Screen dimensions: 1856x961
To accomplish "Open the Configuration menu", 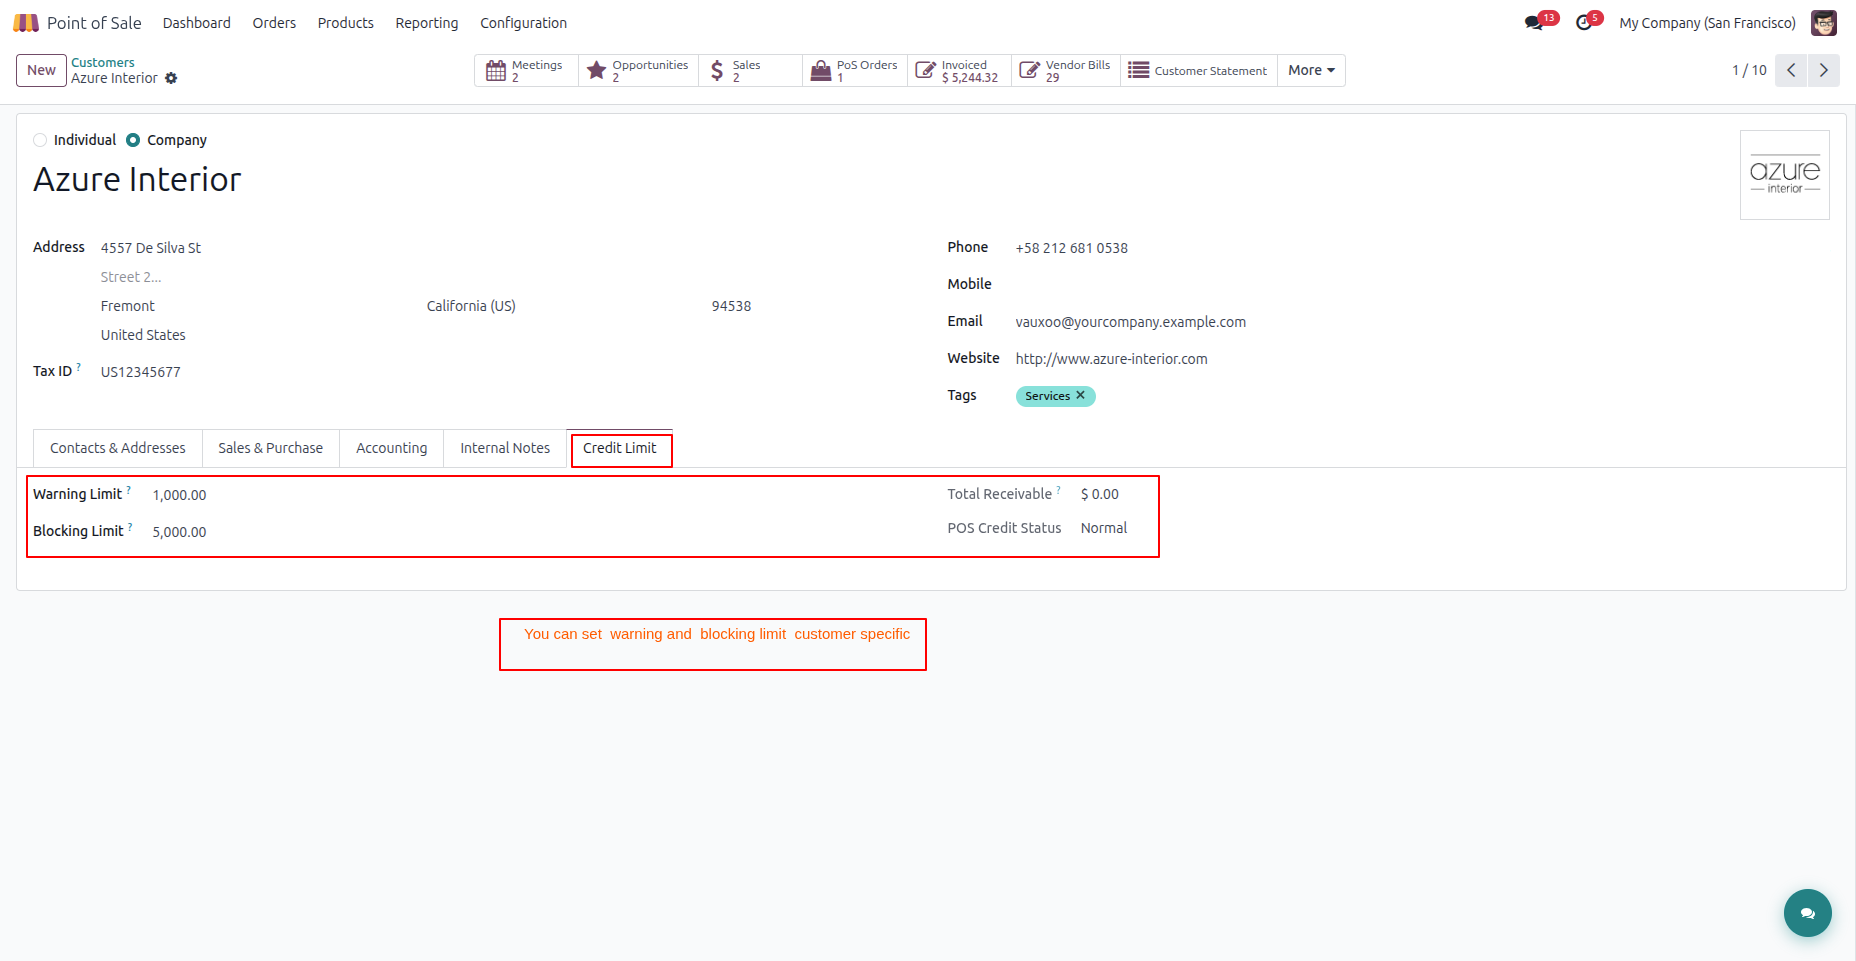I will (x=523, y=23).
